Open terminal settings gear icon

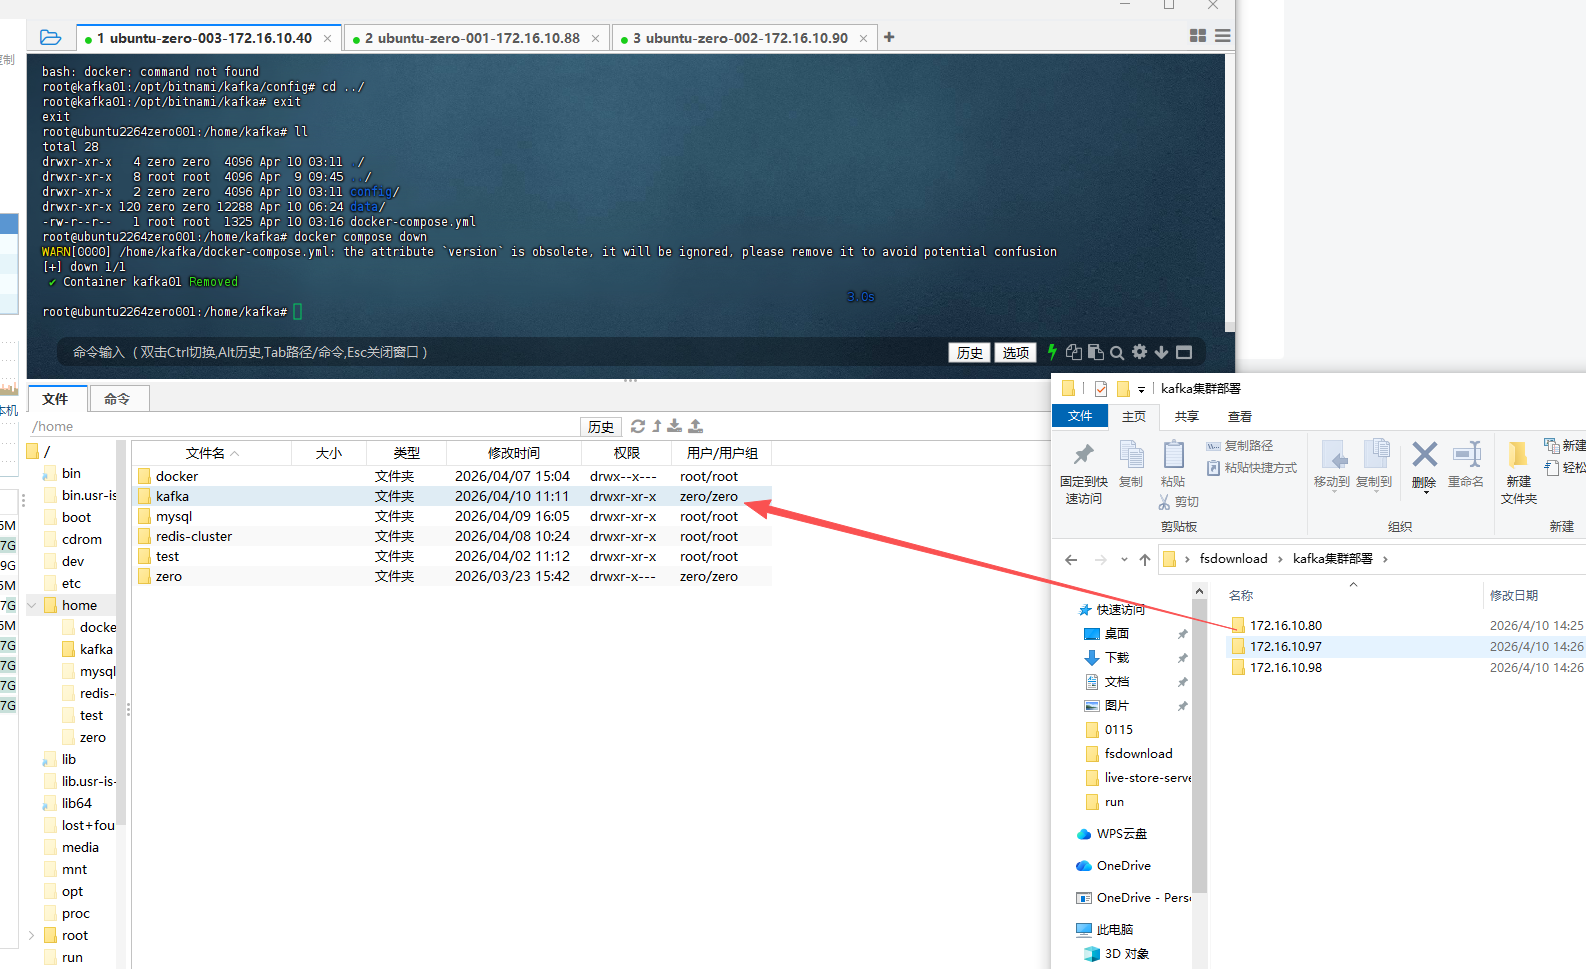pos(1139,352)
